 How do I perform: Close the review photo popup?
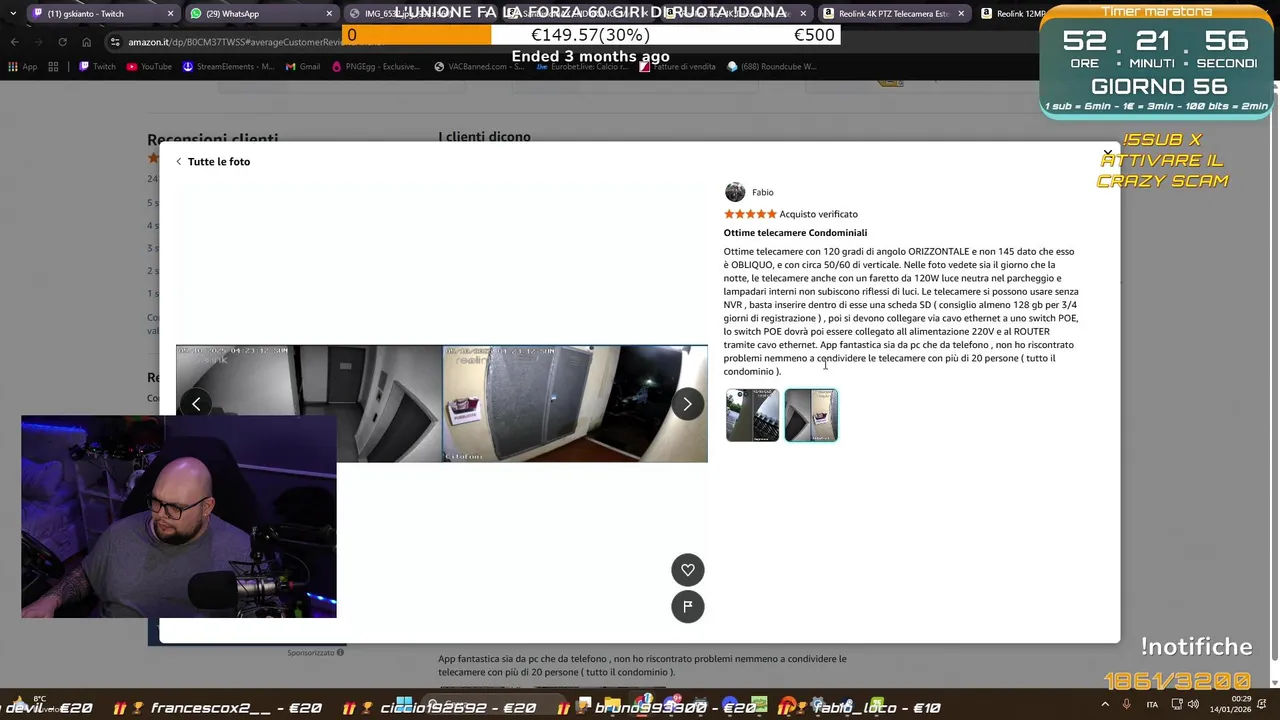pyautogui.click(x=1107, y=154)
